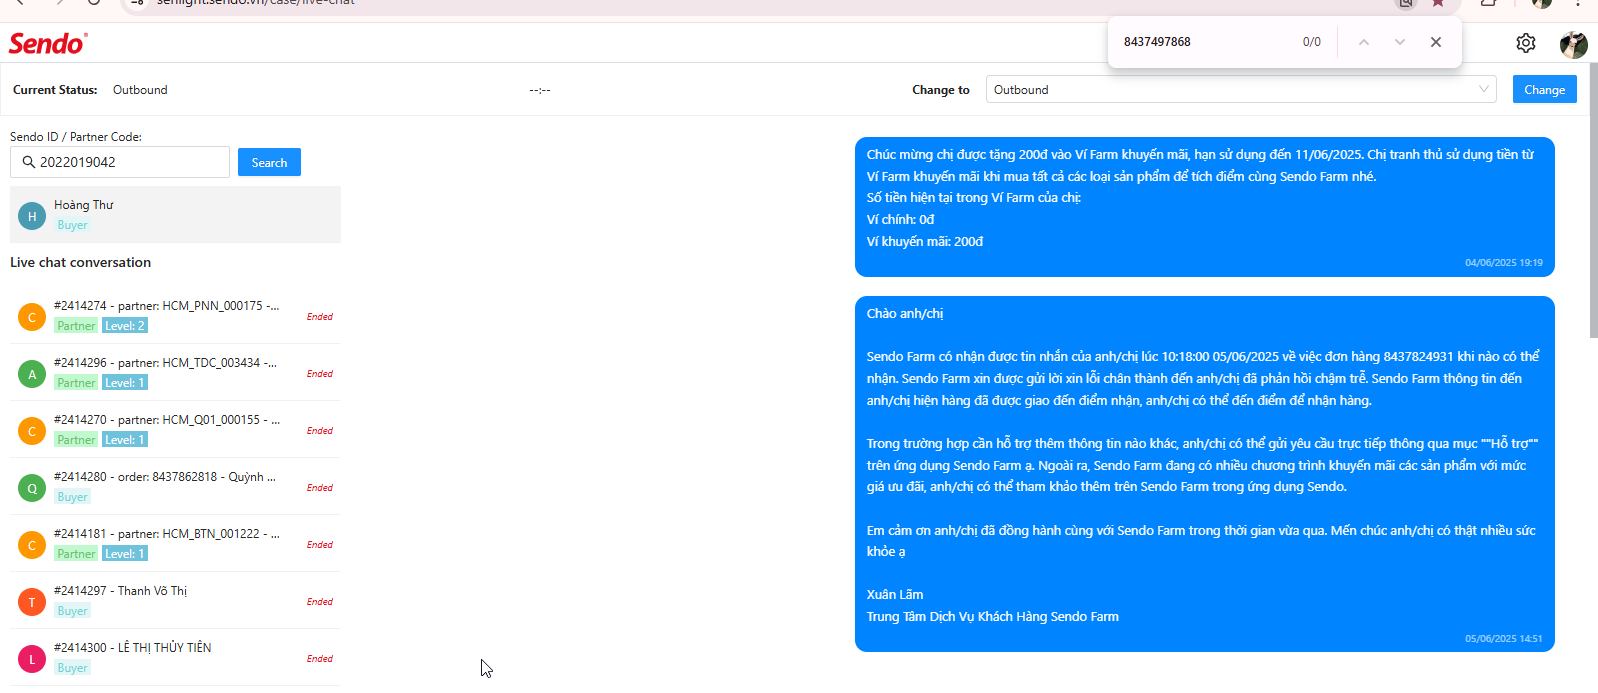The height and width of the screenshot is (693, 1598).
Task: Click the pink L avatar of #2414300
Action: [32, 659]
